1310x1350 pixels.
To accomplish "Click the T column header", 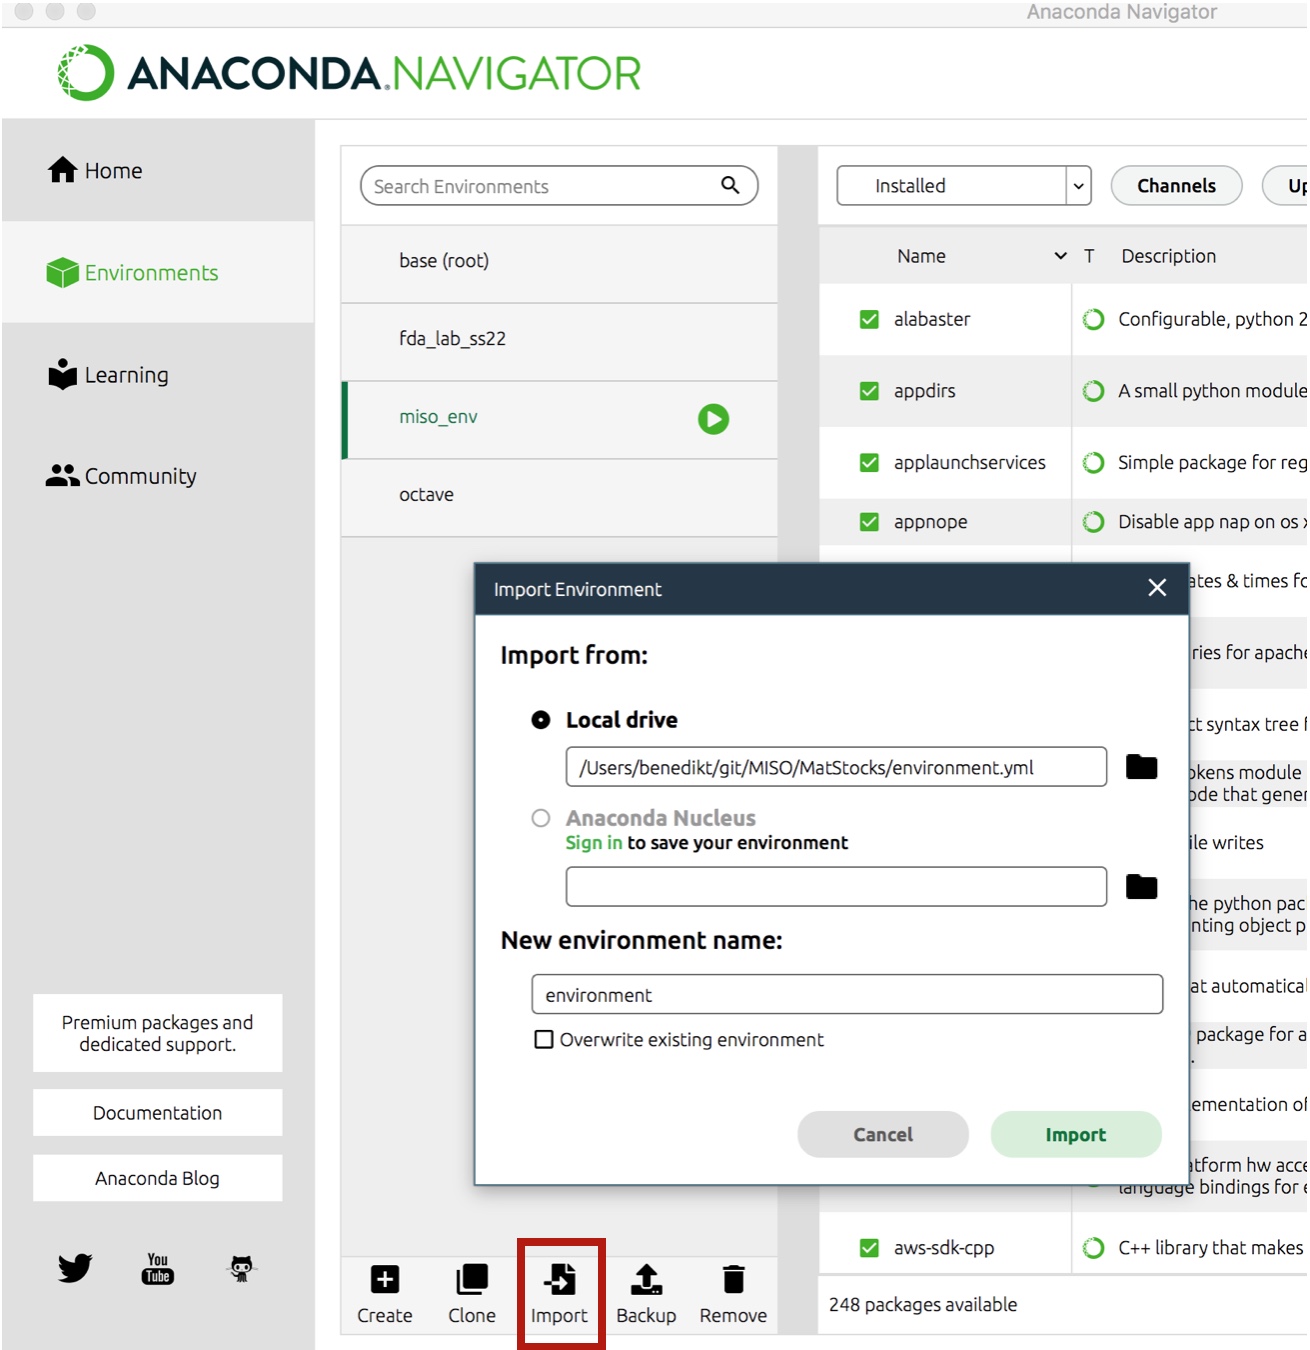I will [1089, 256].
